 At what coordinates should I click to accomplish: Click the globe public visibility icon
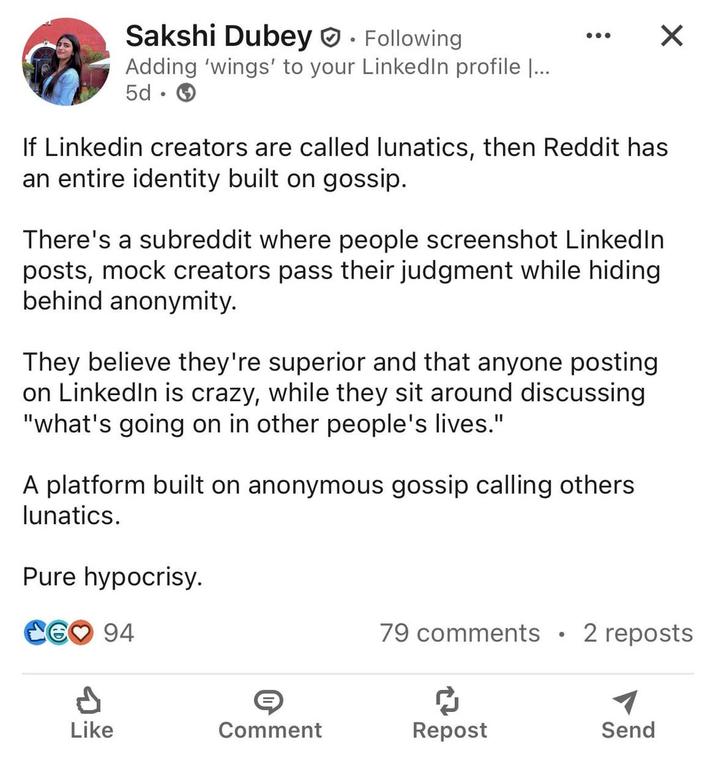186,94
